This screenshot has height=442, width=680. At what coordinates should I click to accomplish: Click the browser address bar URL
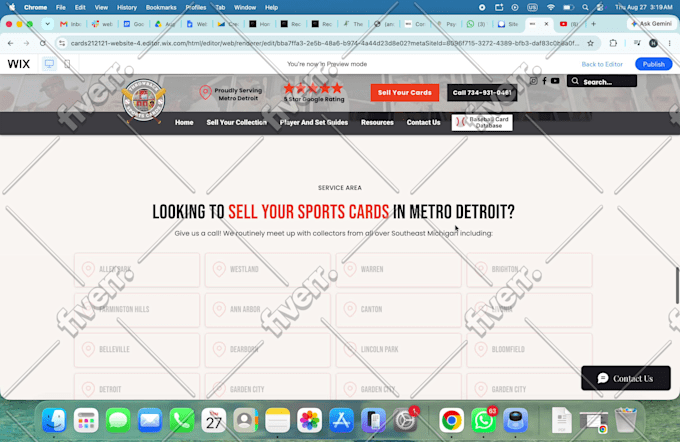(x=324, y=43)
